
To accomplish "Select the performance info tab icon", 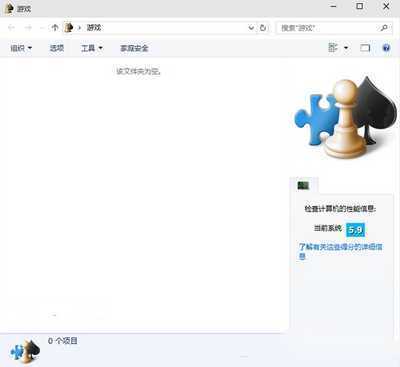I will click(x=303, y=185).
